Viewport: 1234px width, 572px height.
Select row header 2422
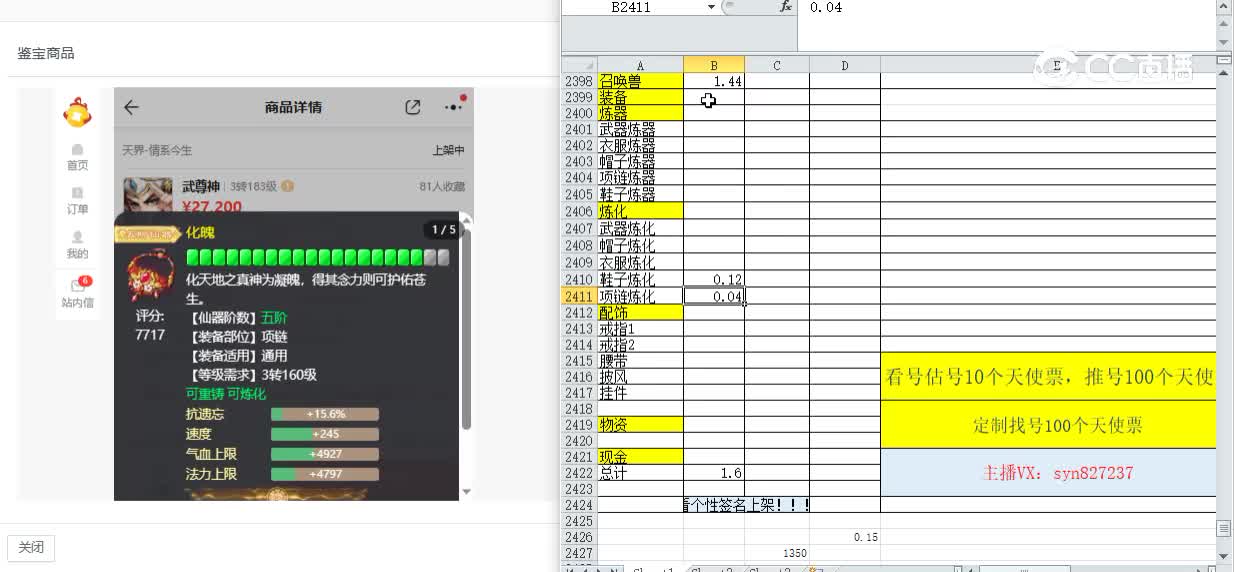coord(579,473)
